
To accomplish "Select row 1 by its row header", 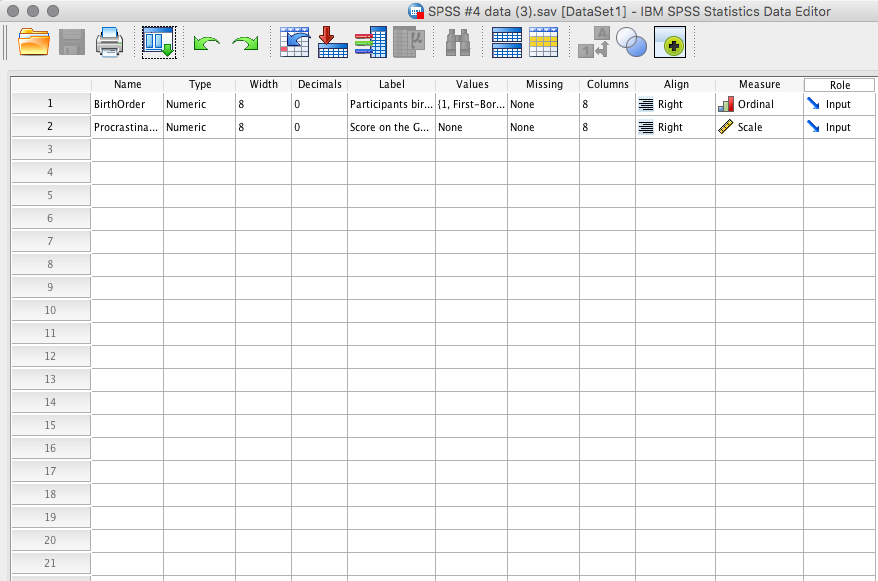I will (x=50, y=103).
